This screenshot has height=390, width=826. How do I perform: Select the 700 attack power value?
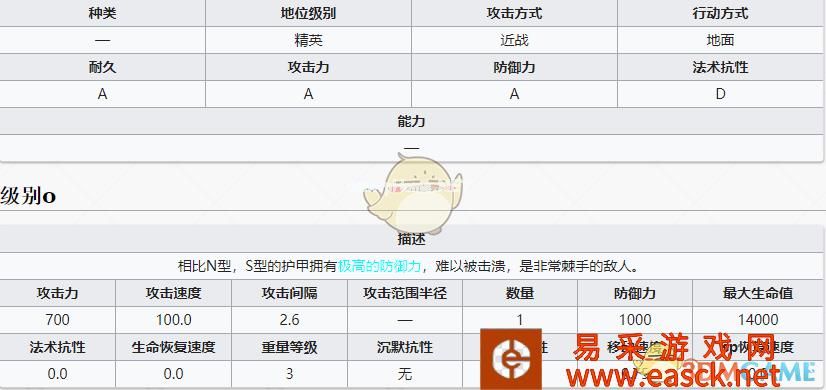click(x=57, y=320)
